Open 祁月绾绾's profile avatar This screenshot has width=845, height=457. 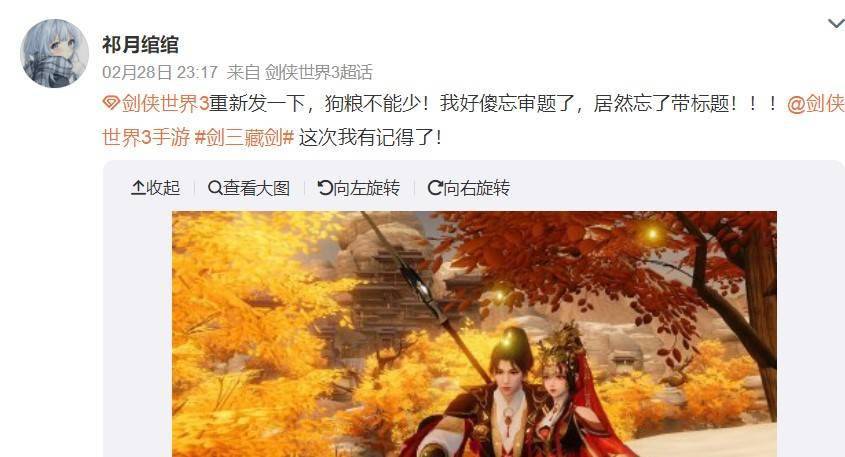54,53
